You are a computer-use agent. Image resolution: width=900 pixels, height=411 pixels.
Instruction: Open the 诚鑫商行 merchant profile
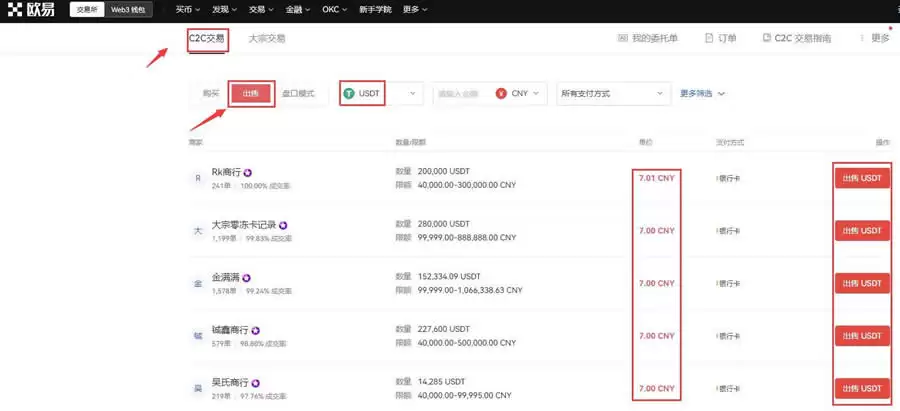(230, 330)
